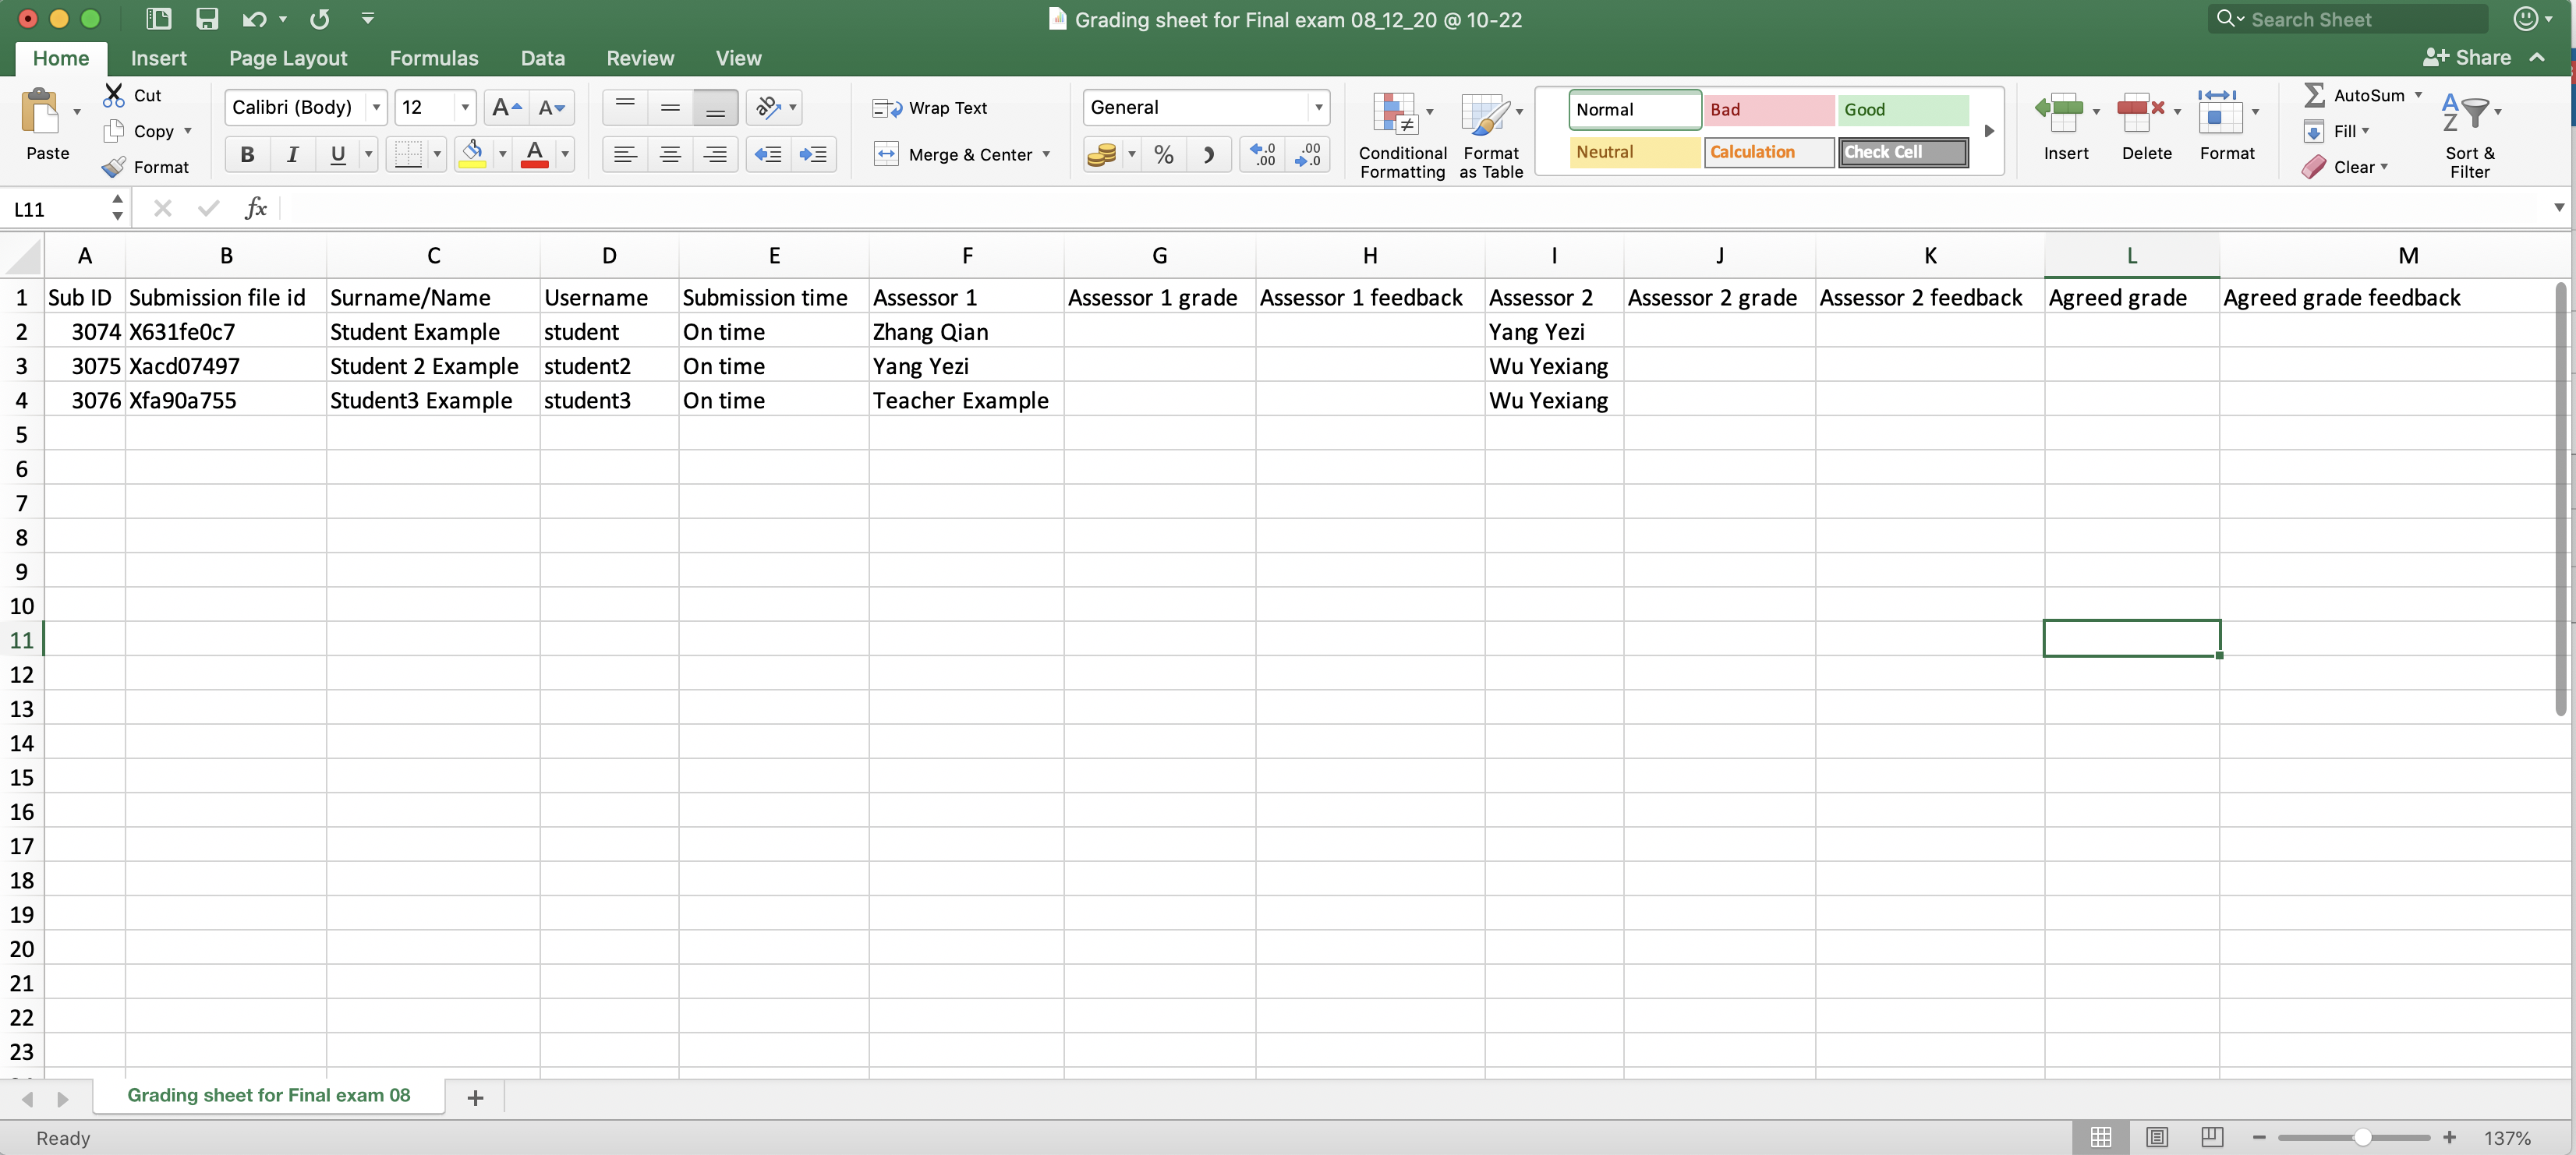2576x1155 pixels.
Task: Click the Home tab in ribbon
Action: click(x=58, y=58)
